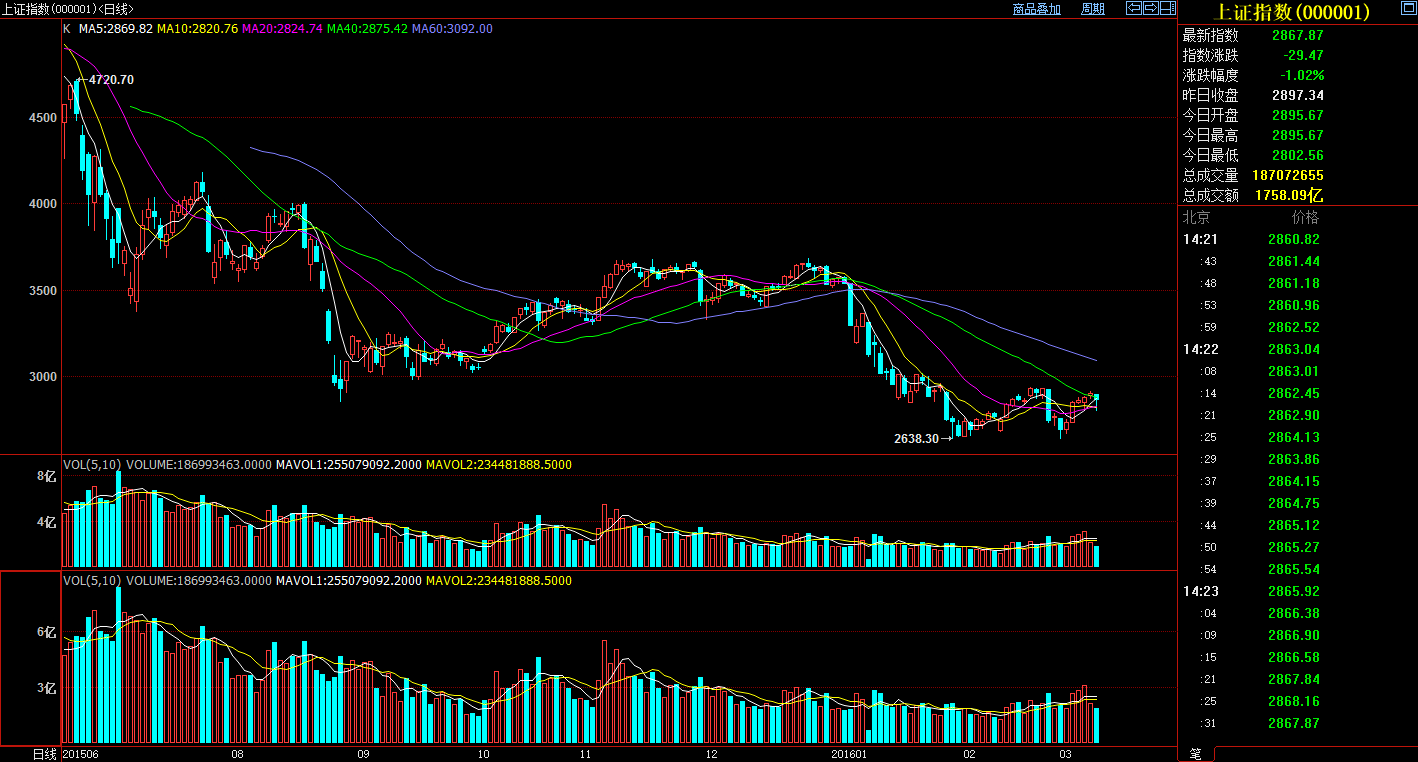Select the 笔 tab at bottom
1418x762 pixels.
point(1195,753)
